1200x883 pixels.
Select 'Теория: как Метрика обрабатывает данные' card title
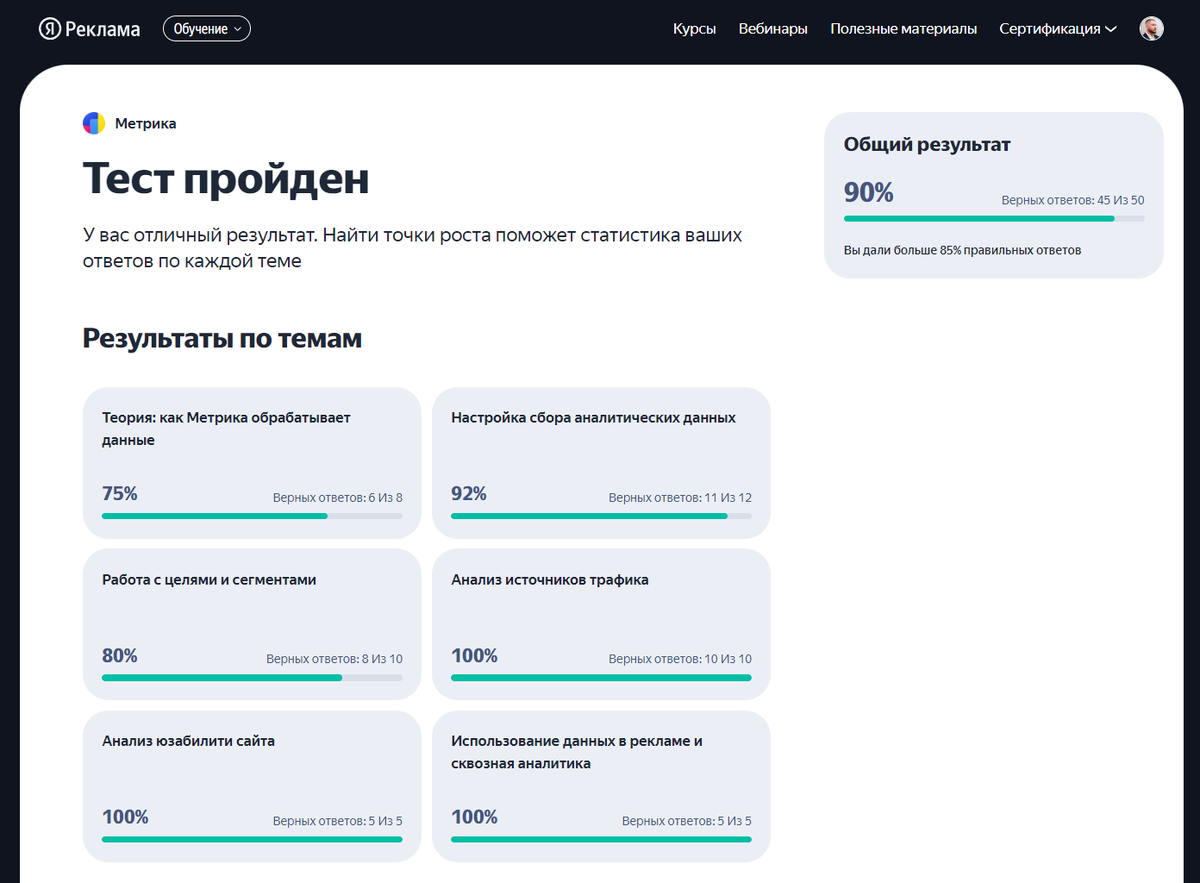226,429
